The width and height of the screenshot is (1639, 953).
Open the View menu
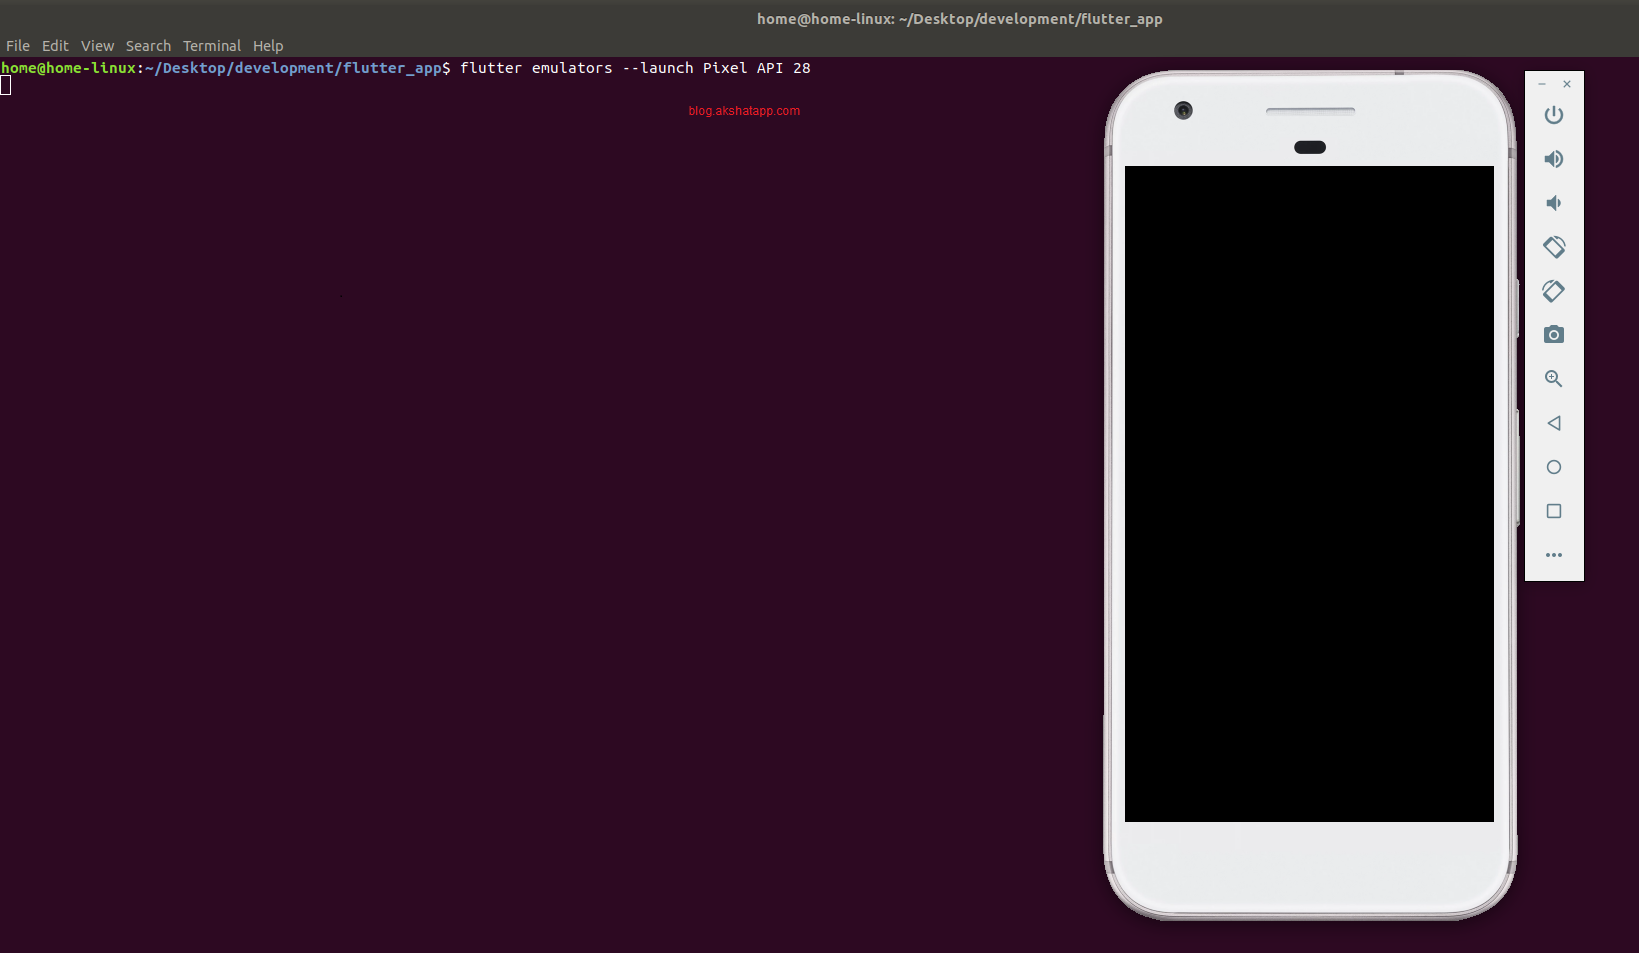(x=97, y=45)
